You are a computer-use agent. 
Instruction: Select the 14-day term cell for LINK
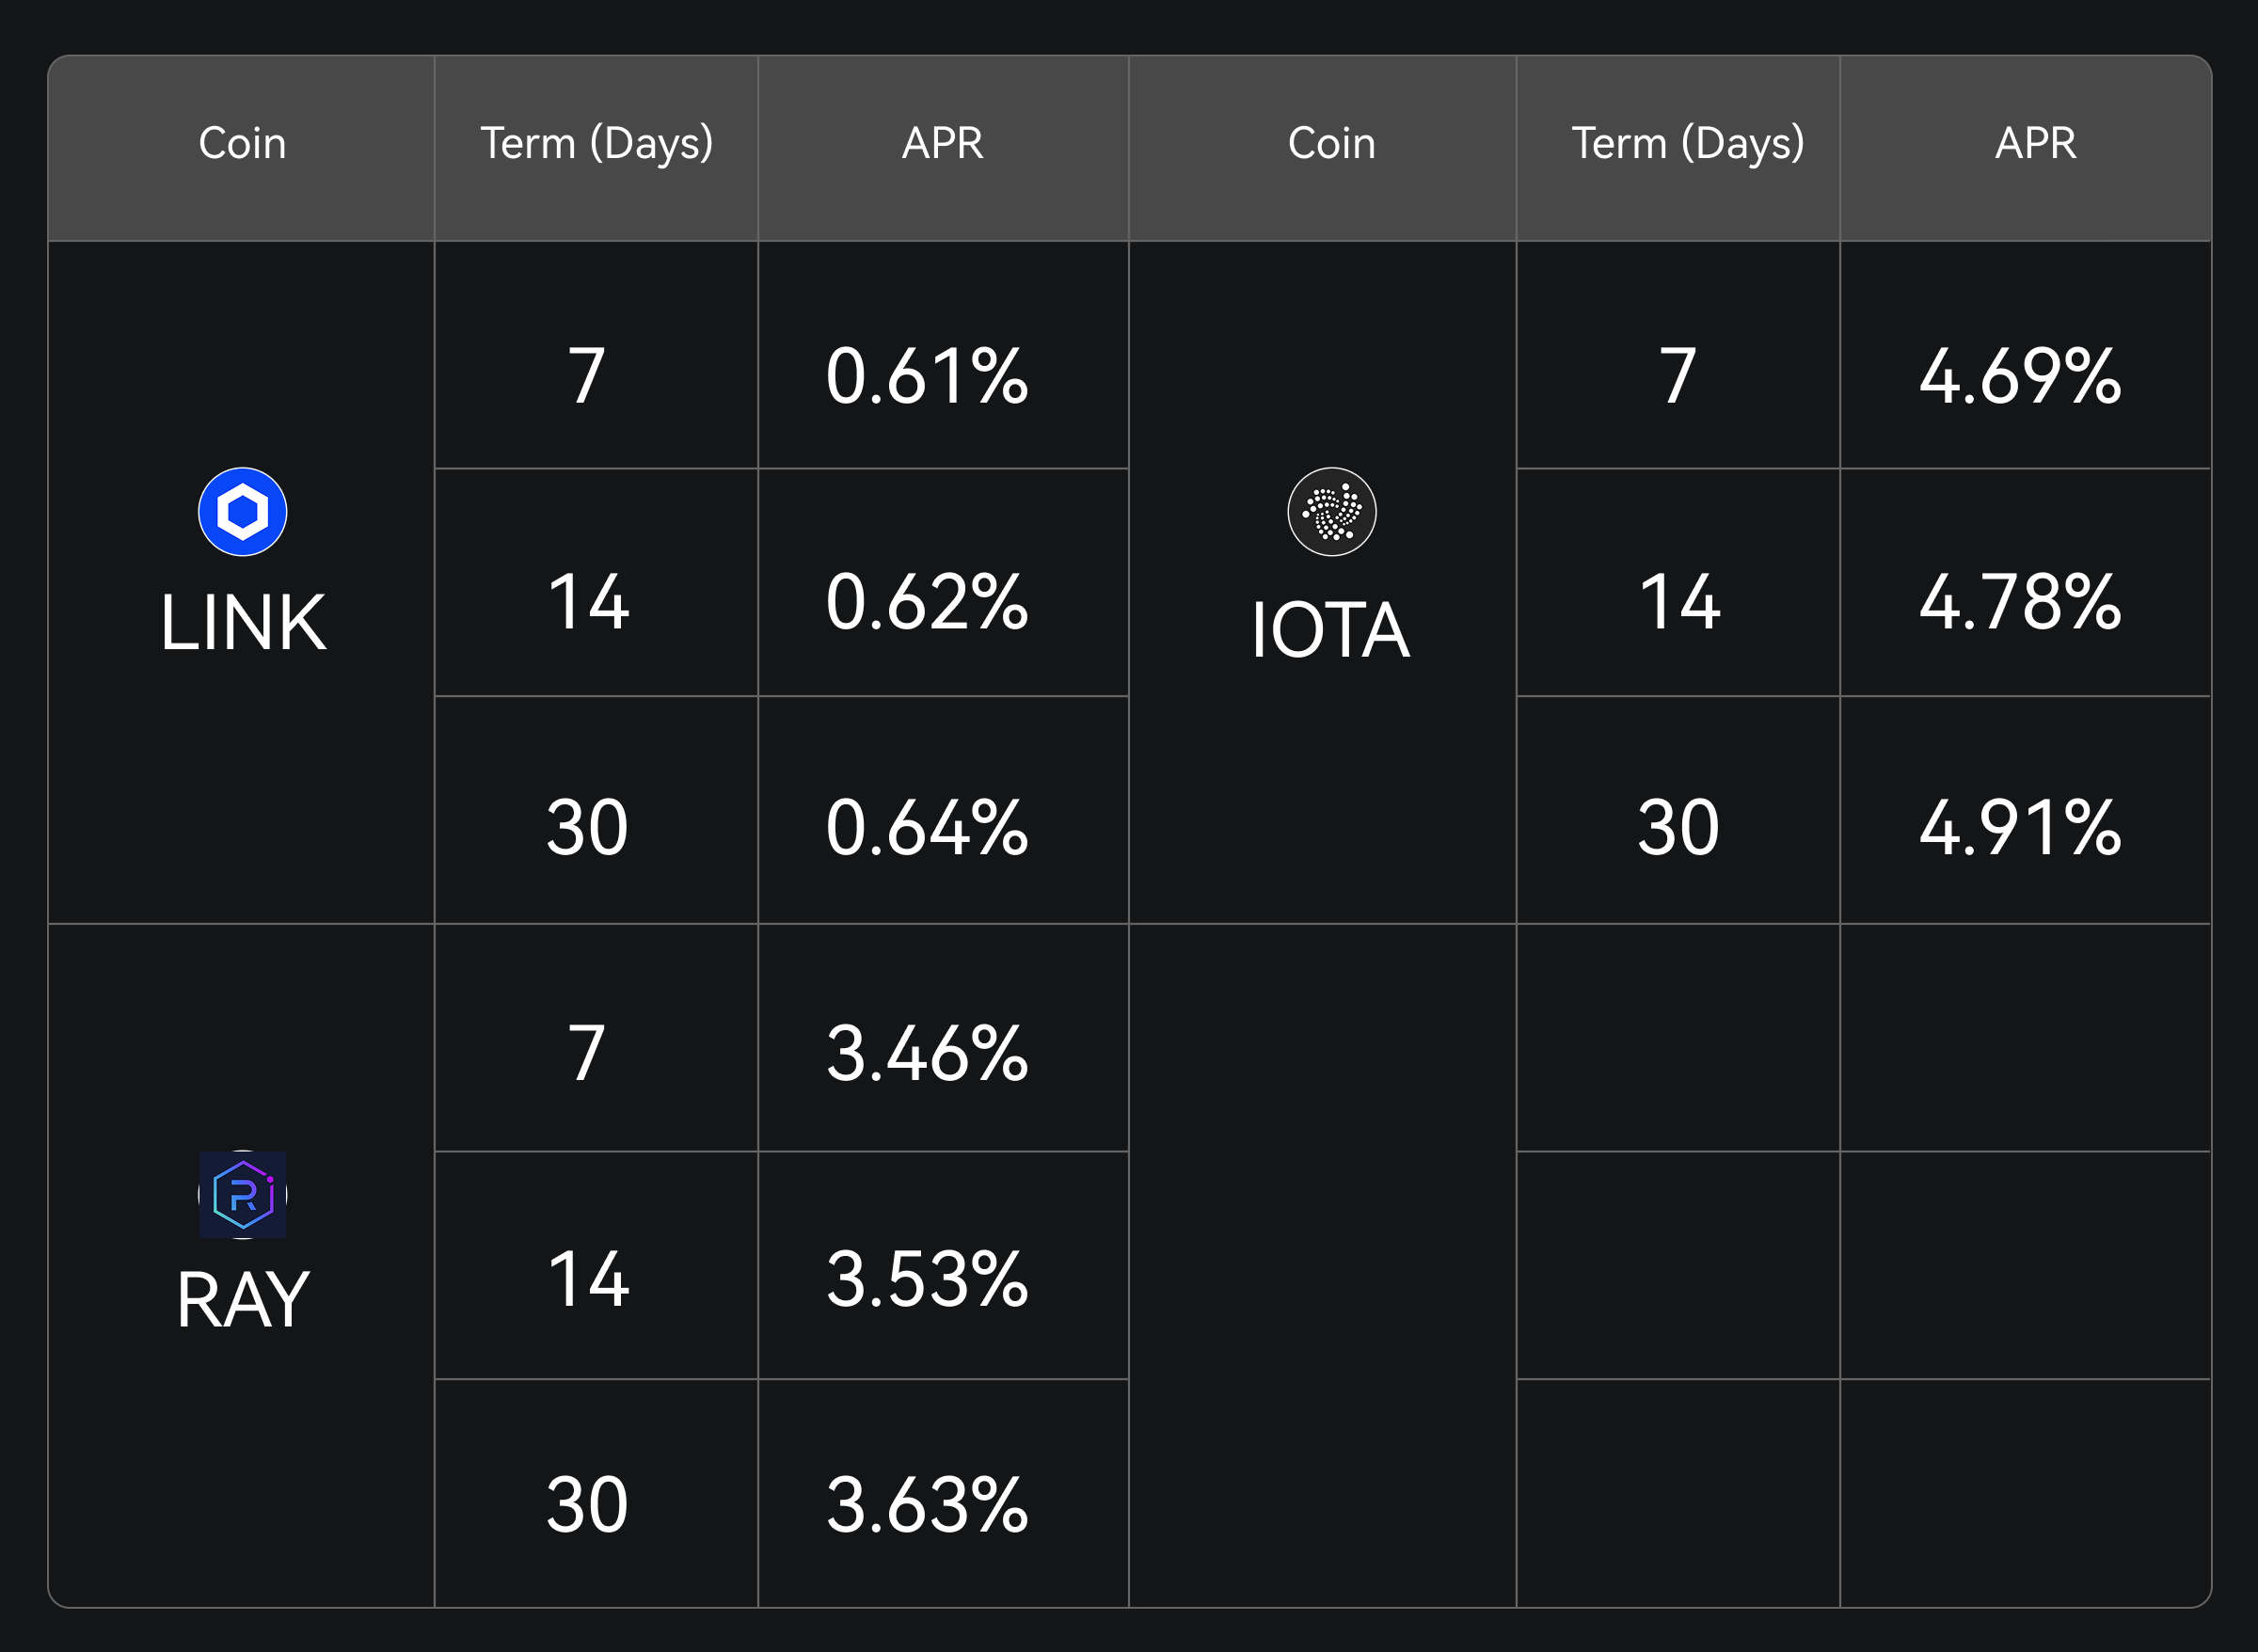point(588,602)
